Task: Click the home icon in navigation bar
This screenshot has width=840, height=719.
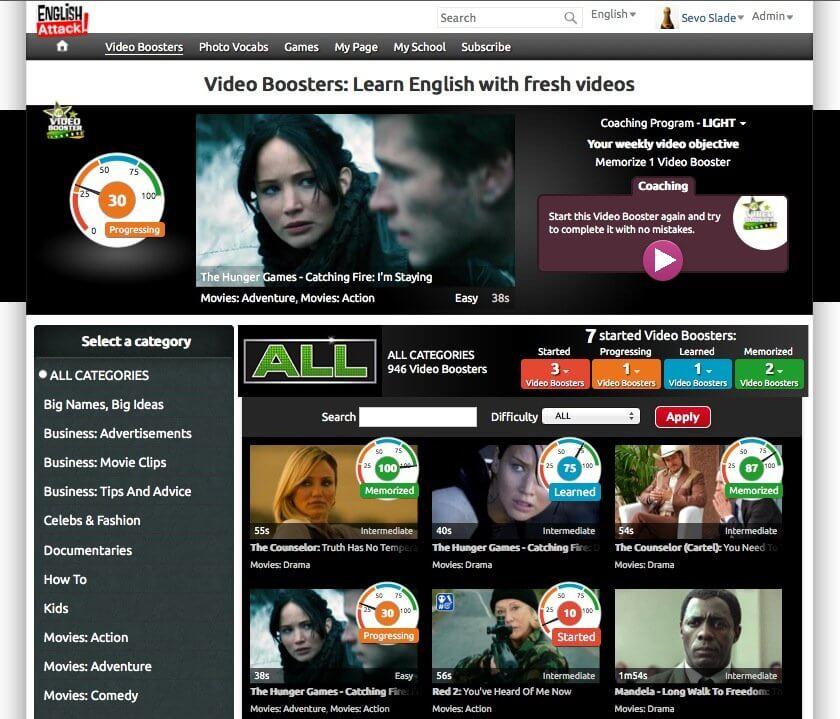Action: pyautogui.click(x=62, y=46)
